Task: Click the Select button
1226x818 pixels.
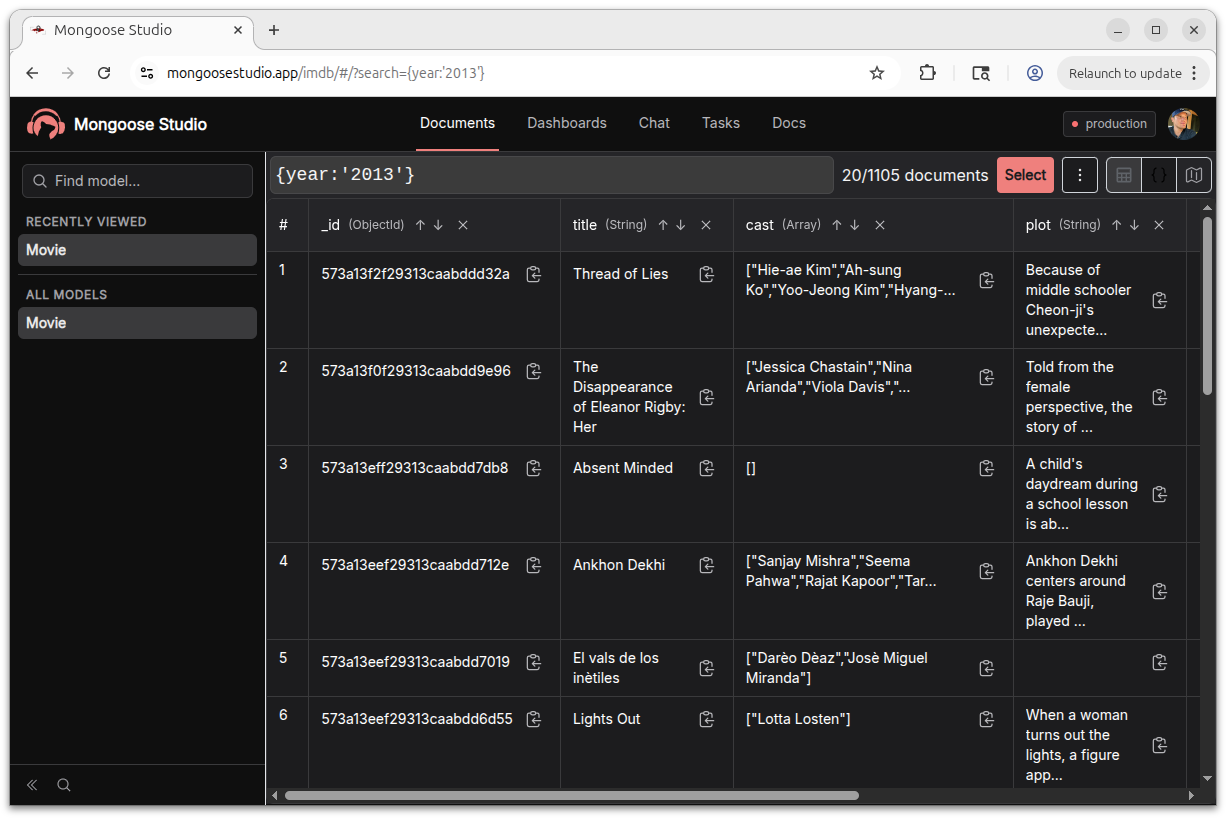Action: pyautogui.click(x=1025, y=175)
